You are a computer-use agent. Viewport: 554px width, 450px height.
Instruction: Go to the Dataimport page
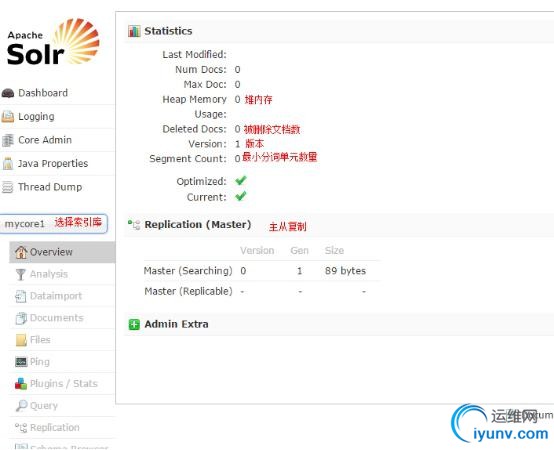click(62, 296)
